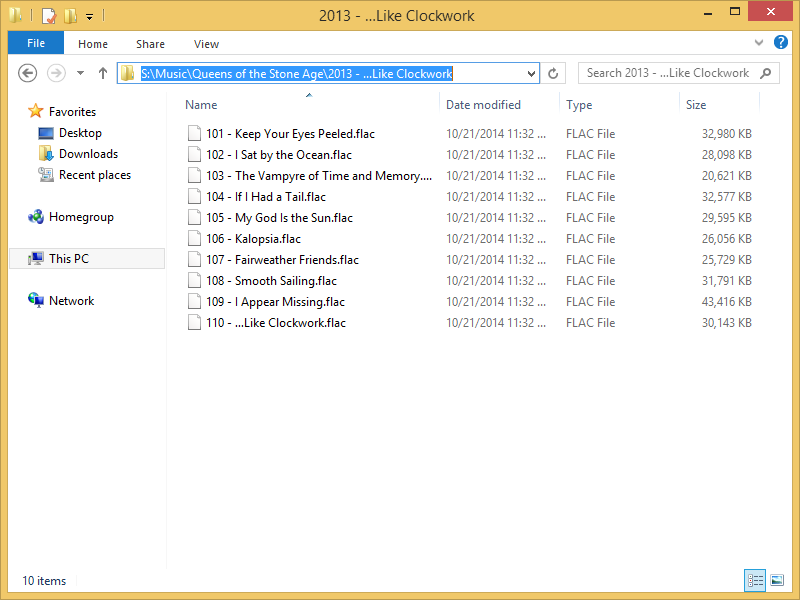
Task: Select file 102 - I Sat by the Ocean.flac
Action: point(279,155)
